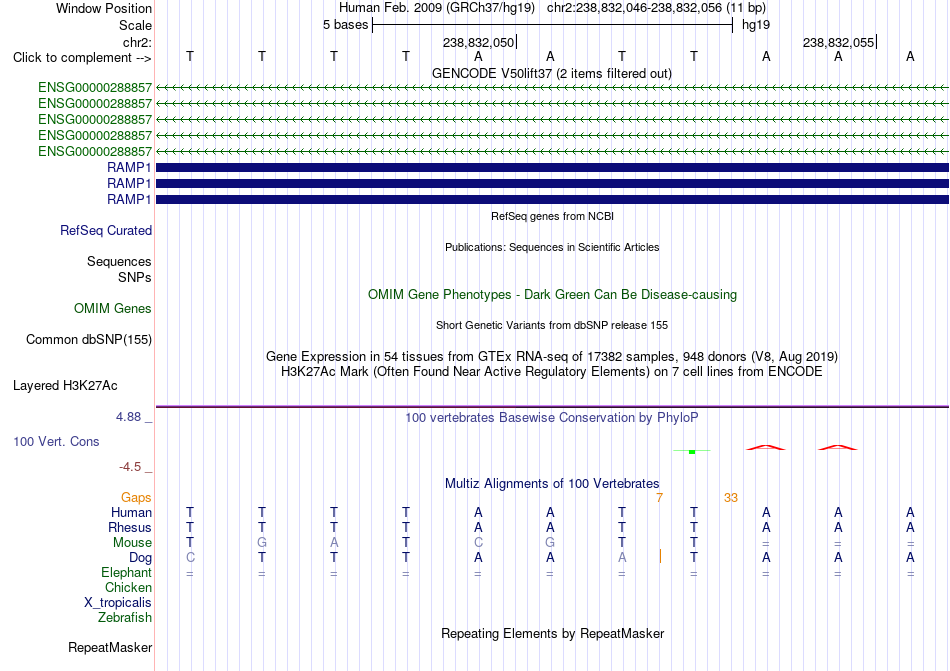
Task: Click the green PhyloP conservation bar
Action: (x=692, y=451)
